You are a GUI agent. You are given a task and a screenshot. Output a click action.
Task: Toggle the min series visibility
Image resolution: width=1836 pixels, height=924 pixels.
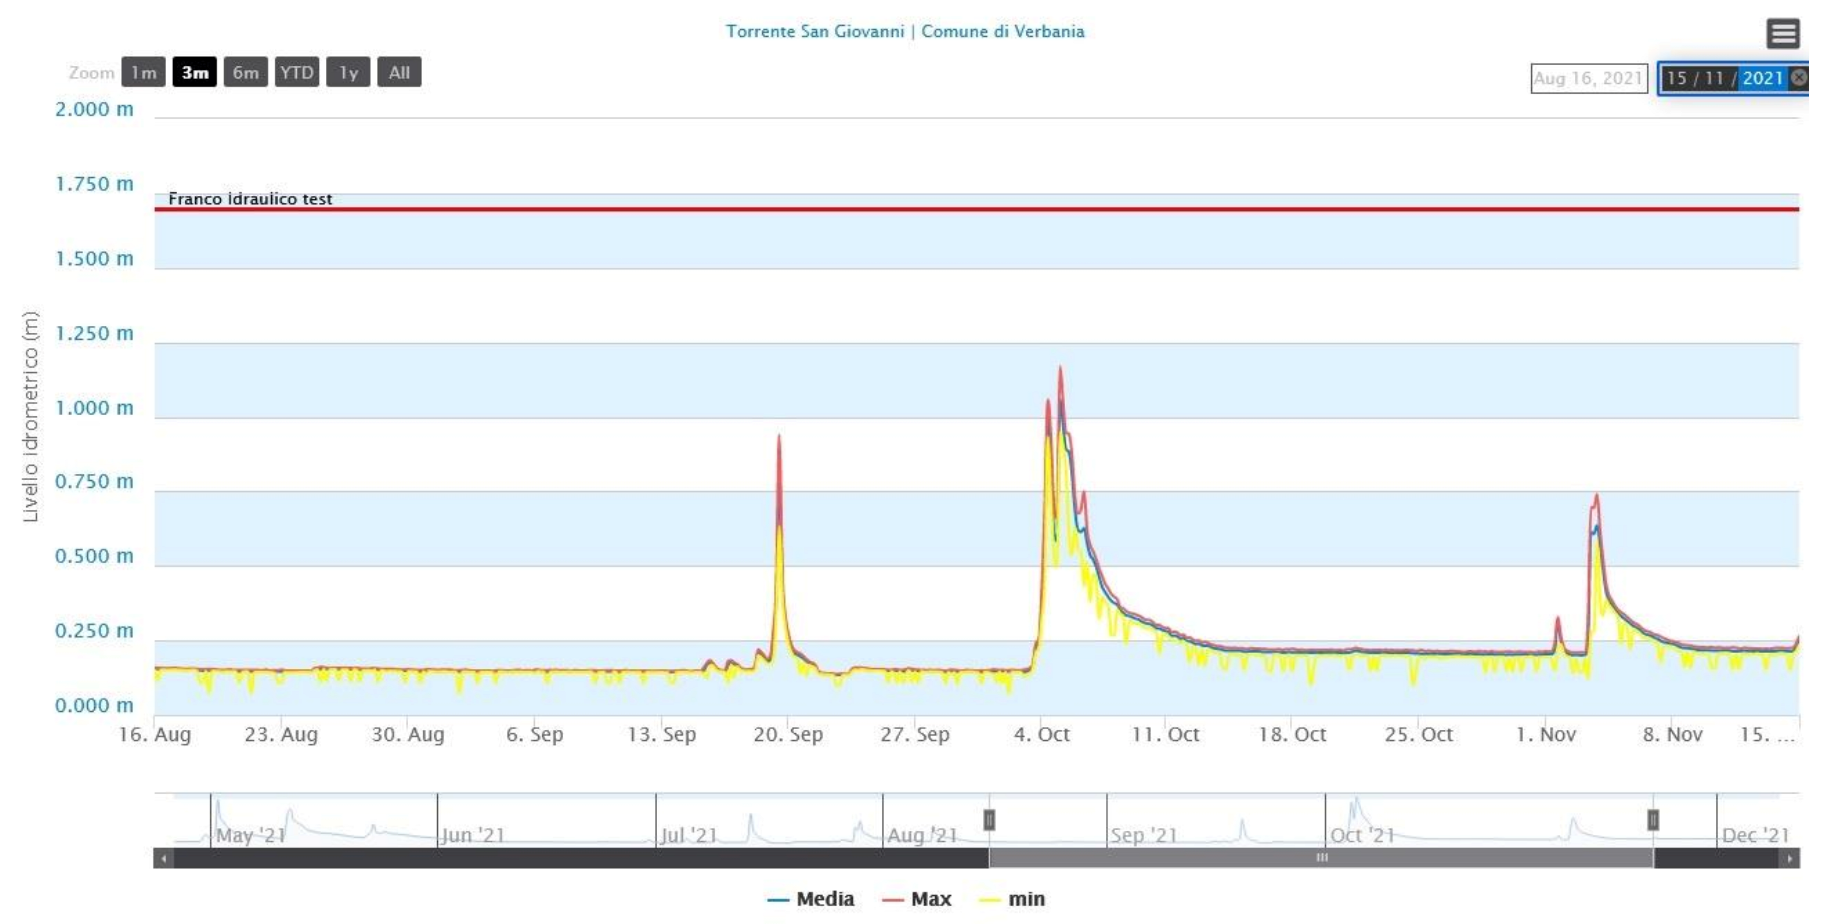click(1013, 899)
